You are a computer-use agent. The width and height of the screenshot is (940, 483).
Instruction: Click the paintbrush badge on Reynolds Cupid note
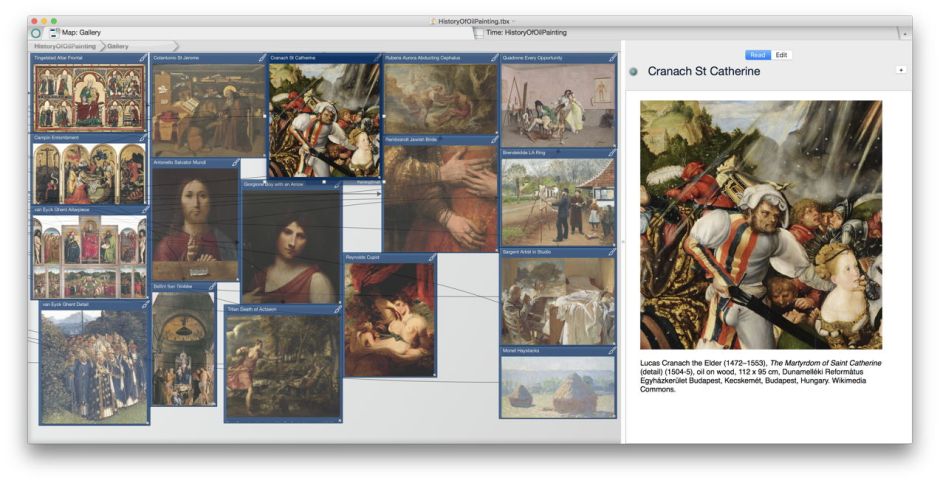click(x=431, y=258)
